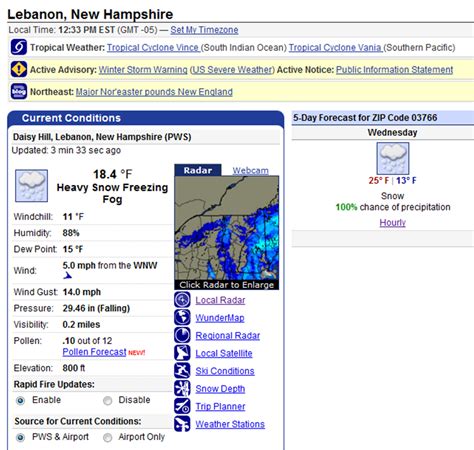Open the WunderMap link
Image resolution: width=474 pixels, height=450 pixels.
pos(220,318)
